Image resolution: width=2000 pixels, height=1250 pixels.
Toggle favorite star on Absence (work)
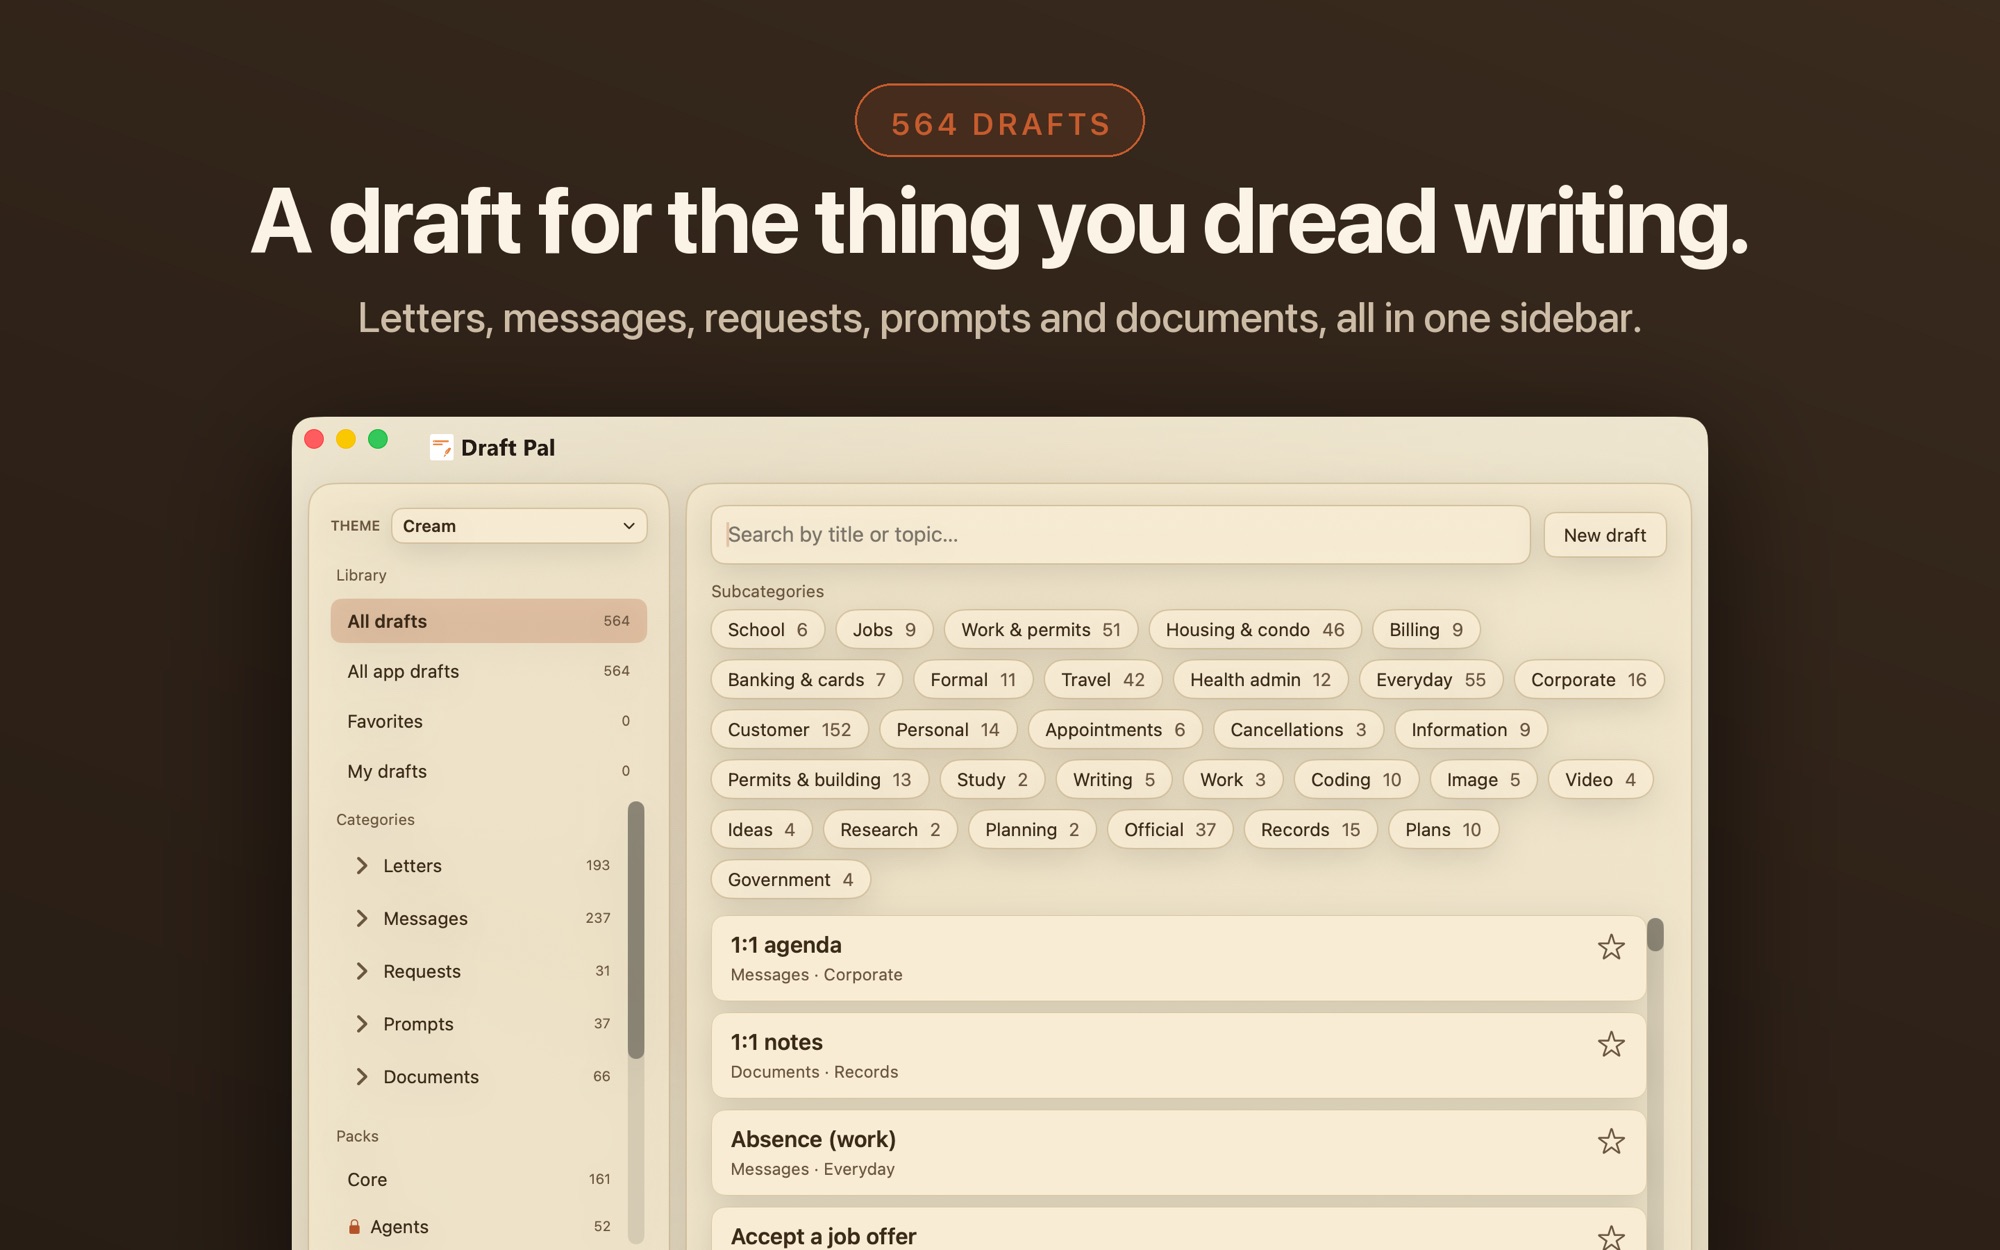click(x=1610, y=1141)
